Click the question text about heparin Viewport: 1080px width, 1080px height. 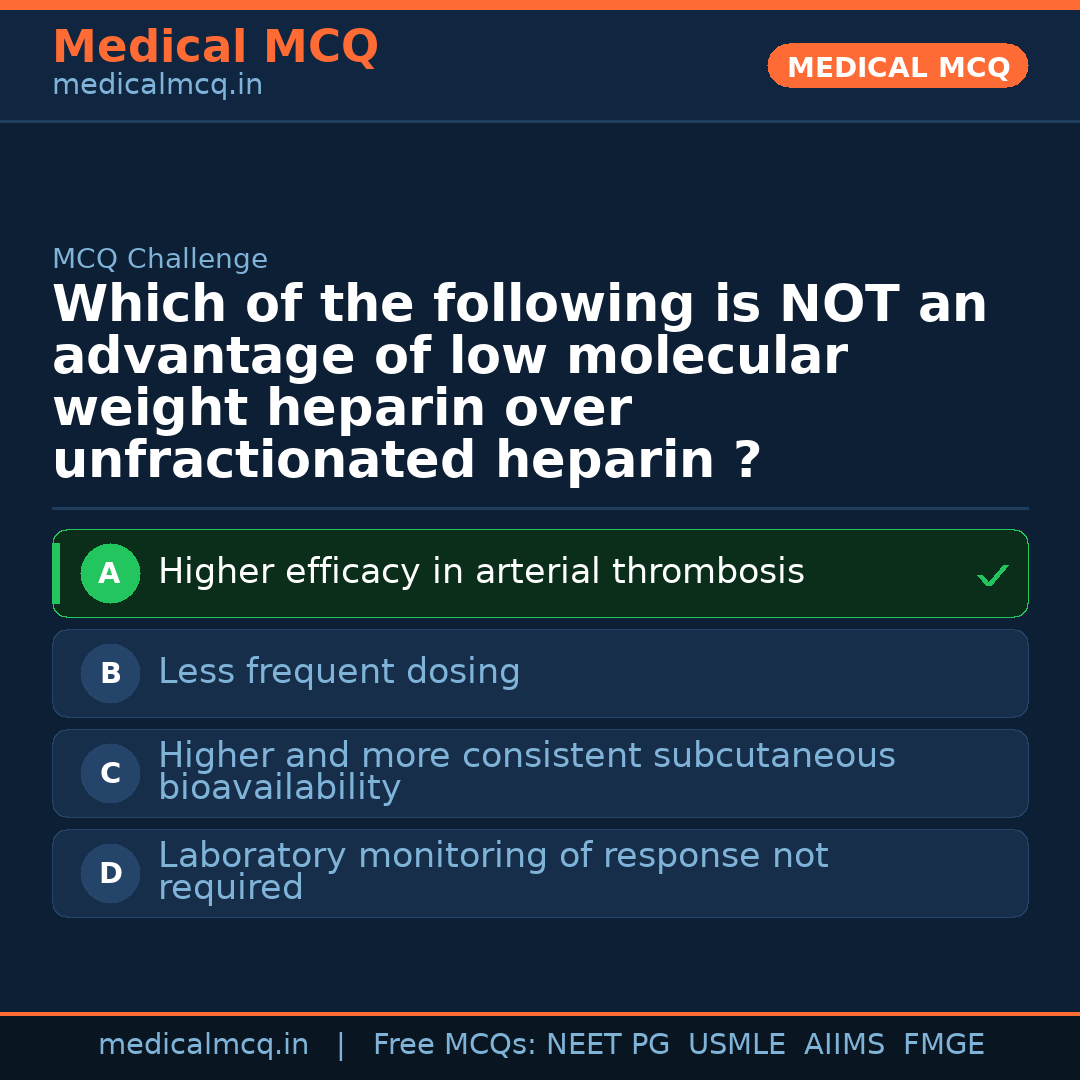[520, 382]
